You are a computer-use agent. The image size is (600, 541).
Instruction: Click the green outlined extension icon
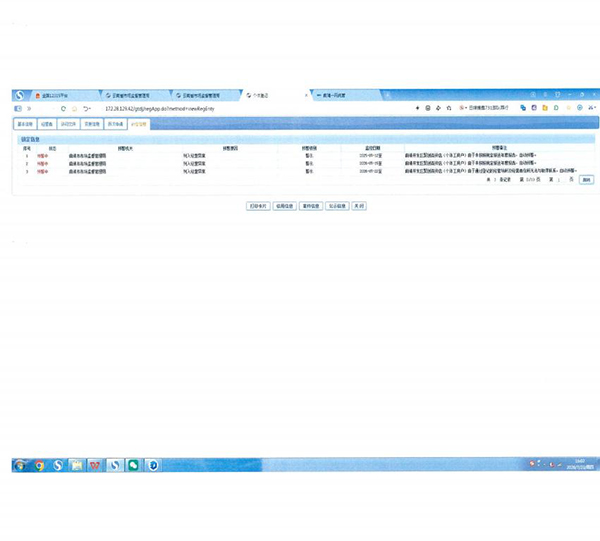click(556, 108)
